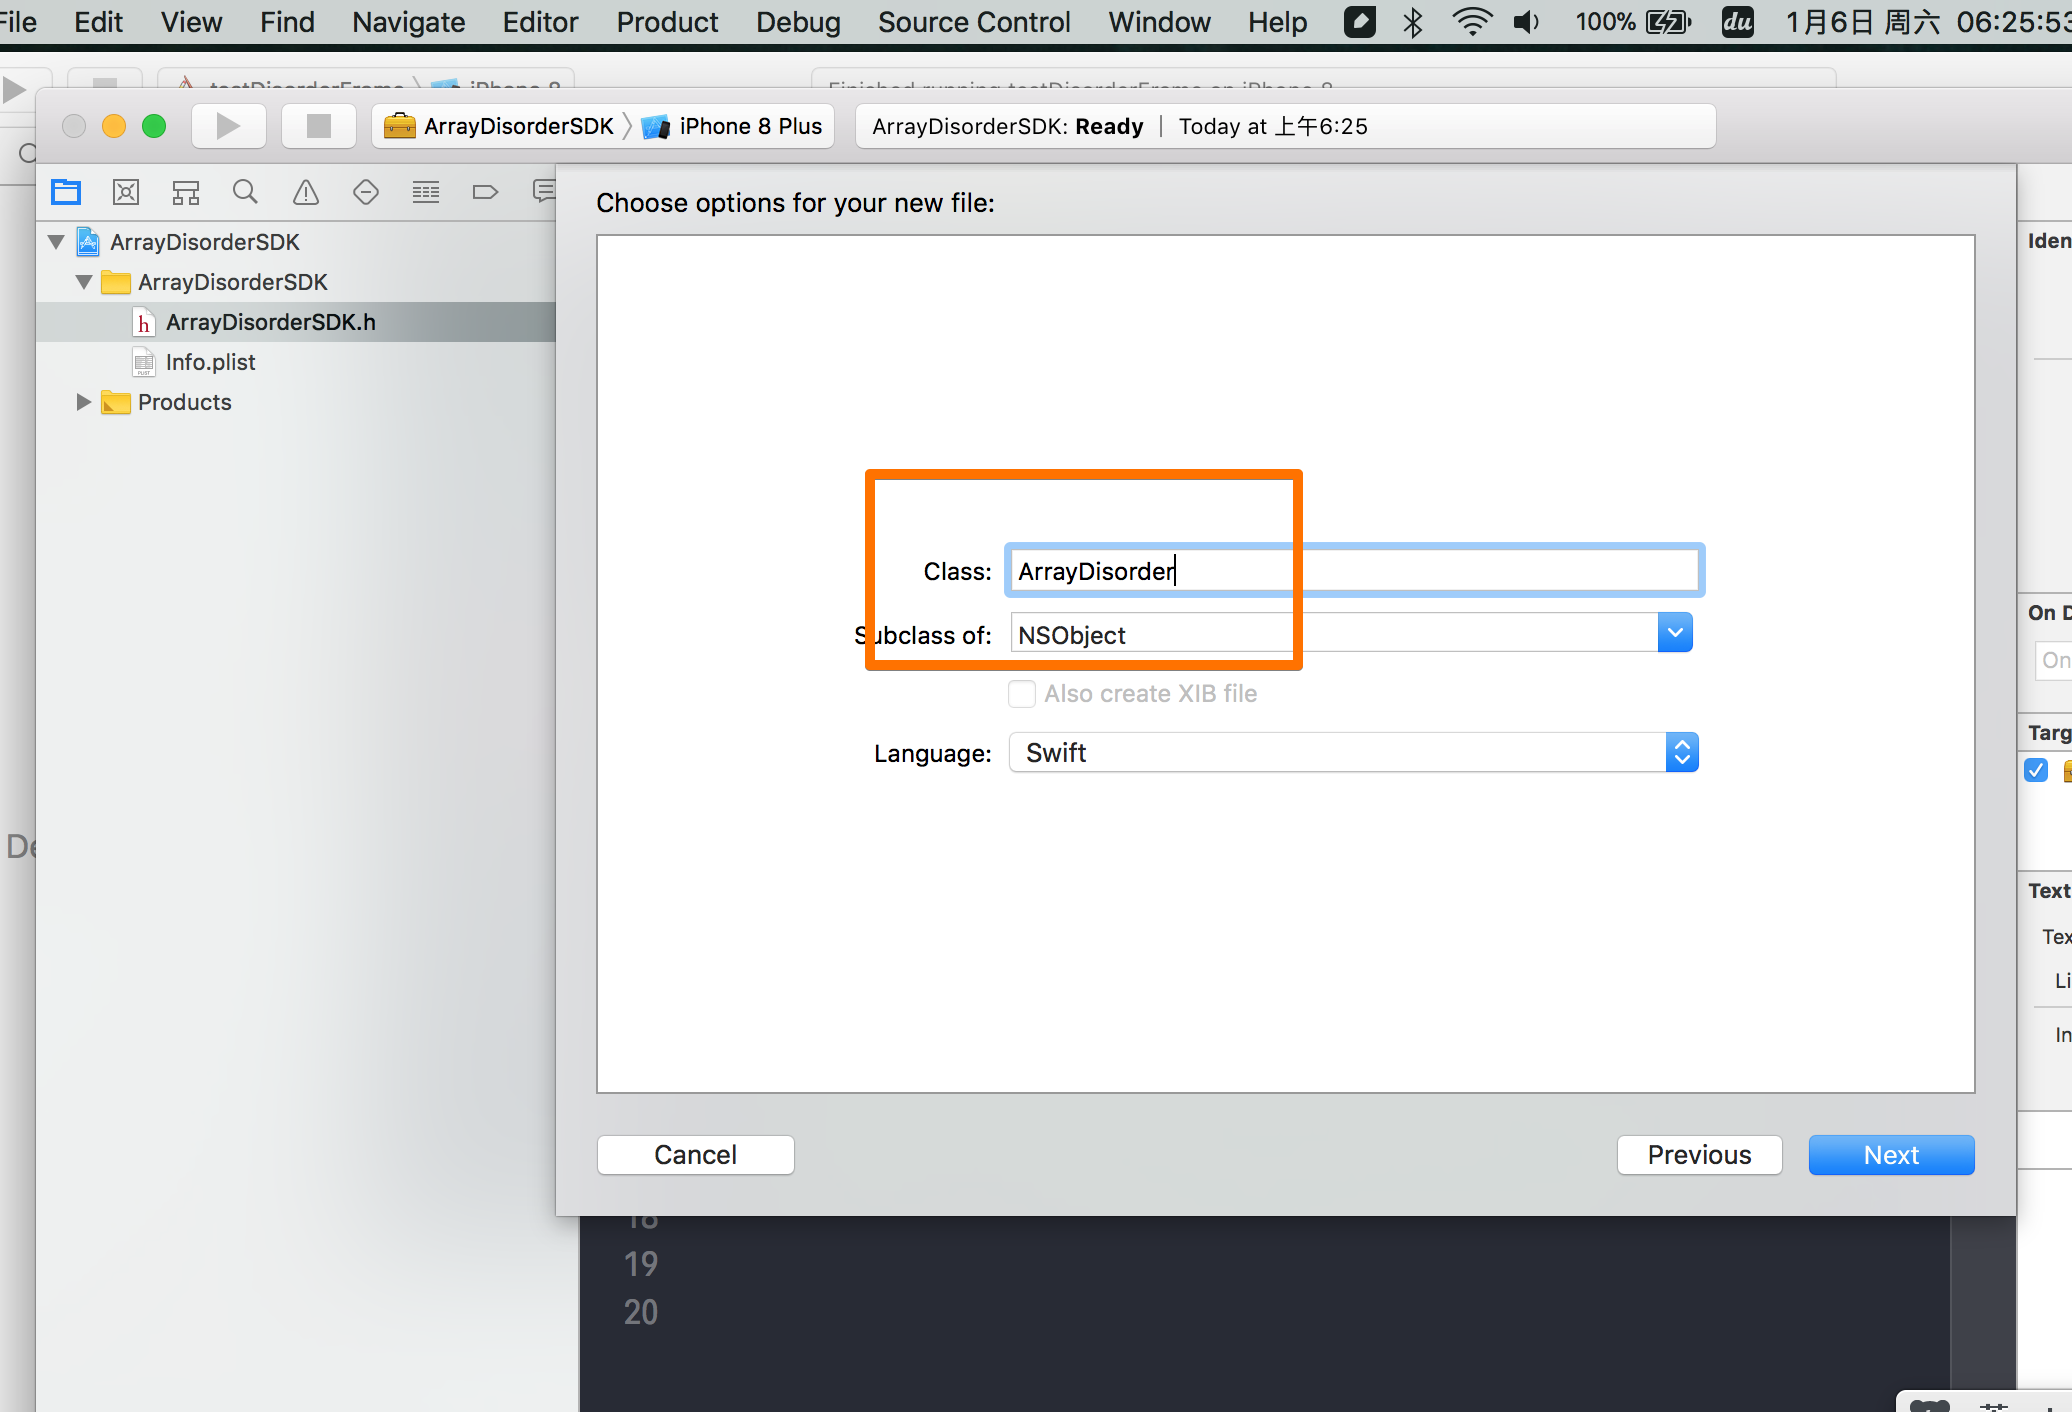Open the Test navigator diamond icon
Image resolution: width=2072 pixels, height=1412 pixels.
(x=366, y=192)
